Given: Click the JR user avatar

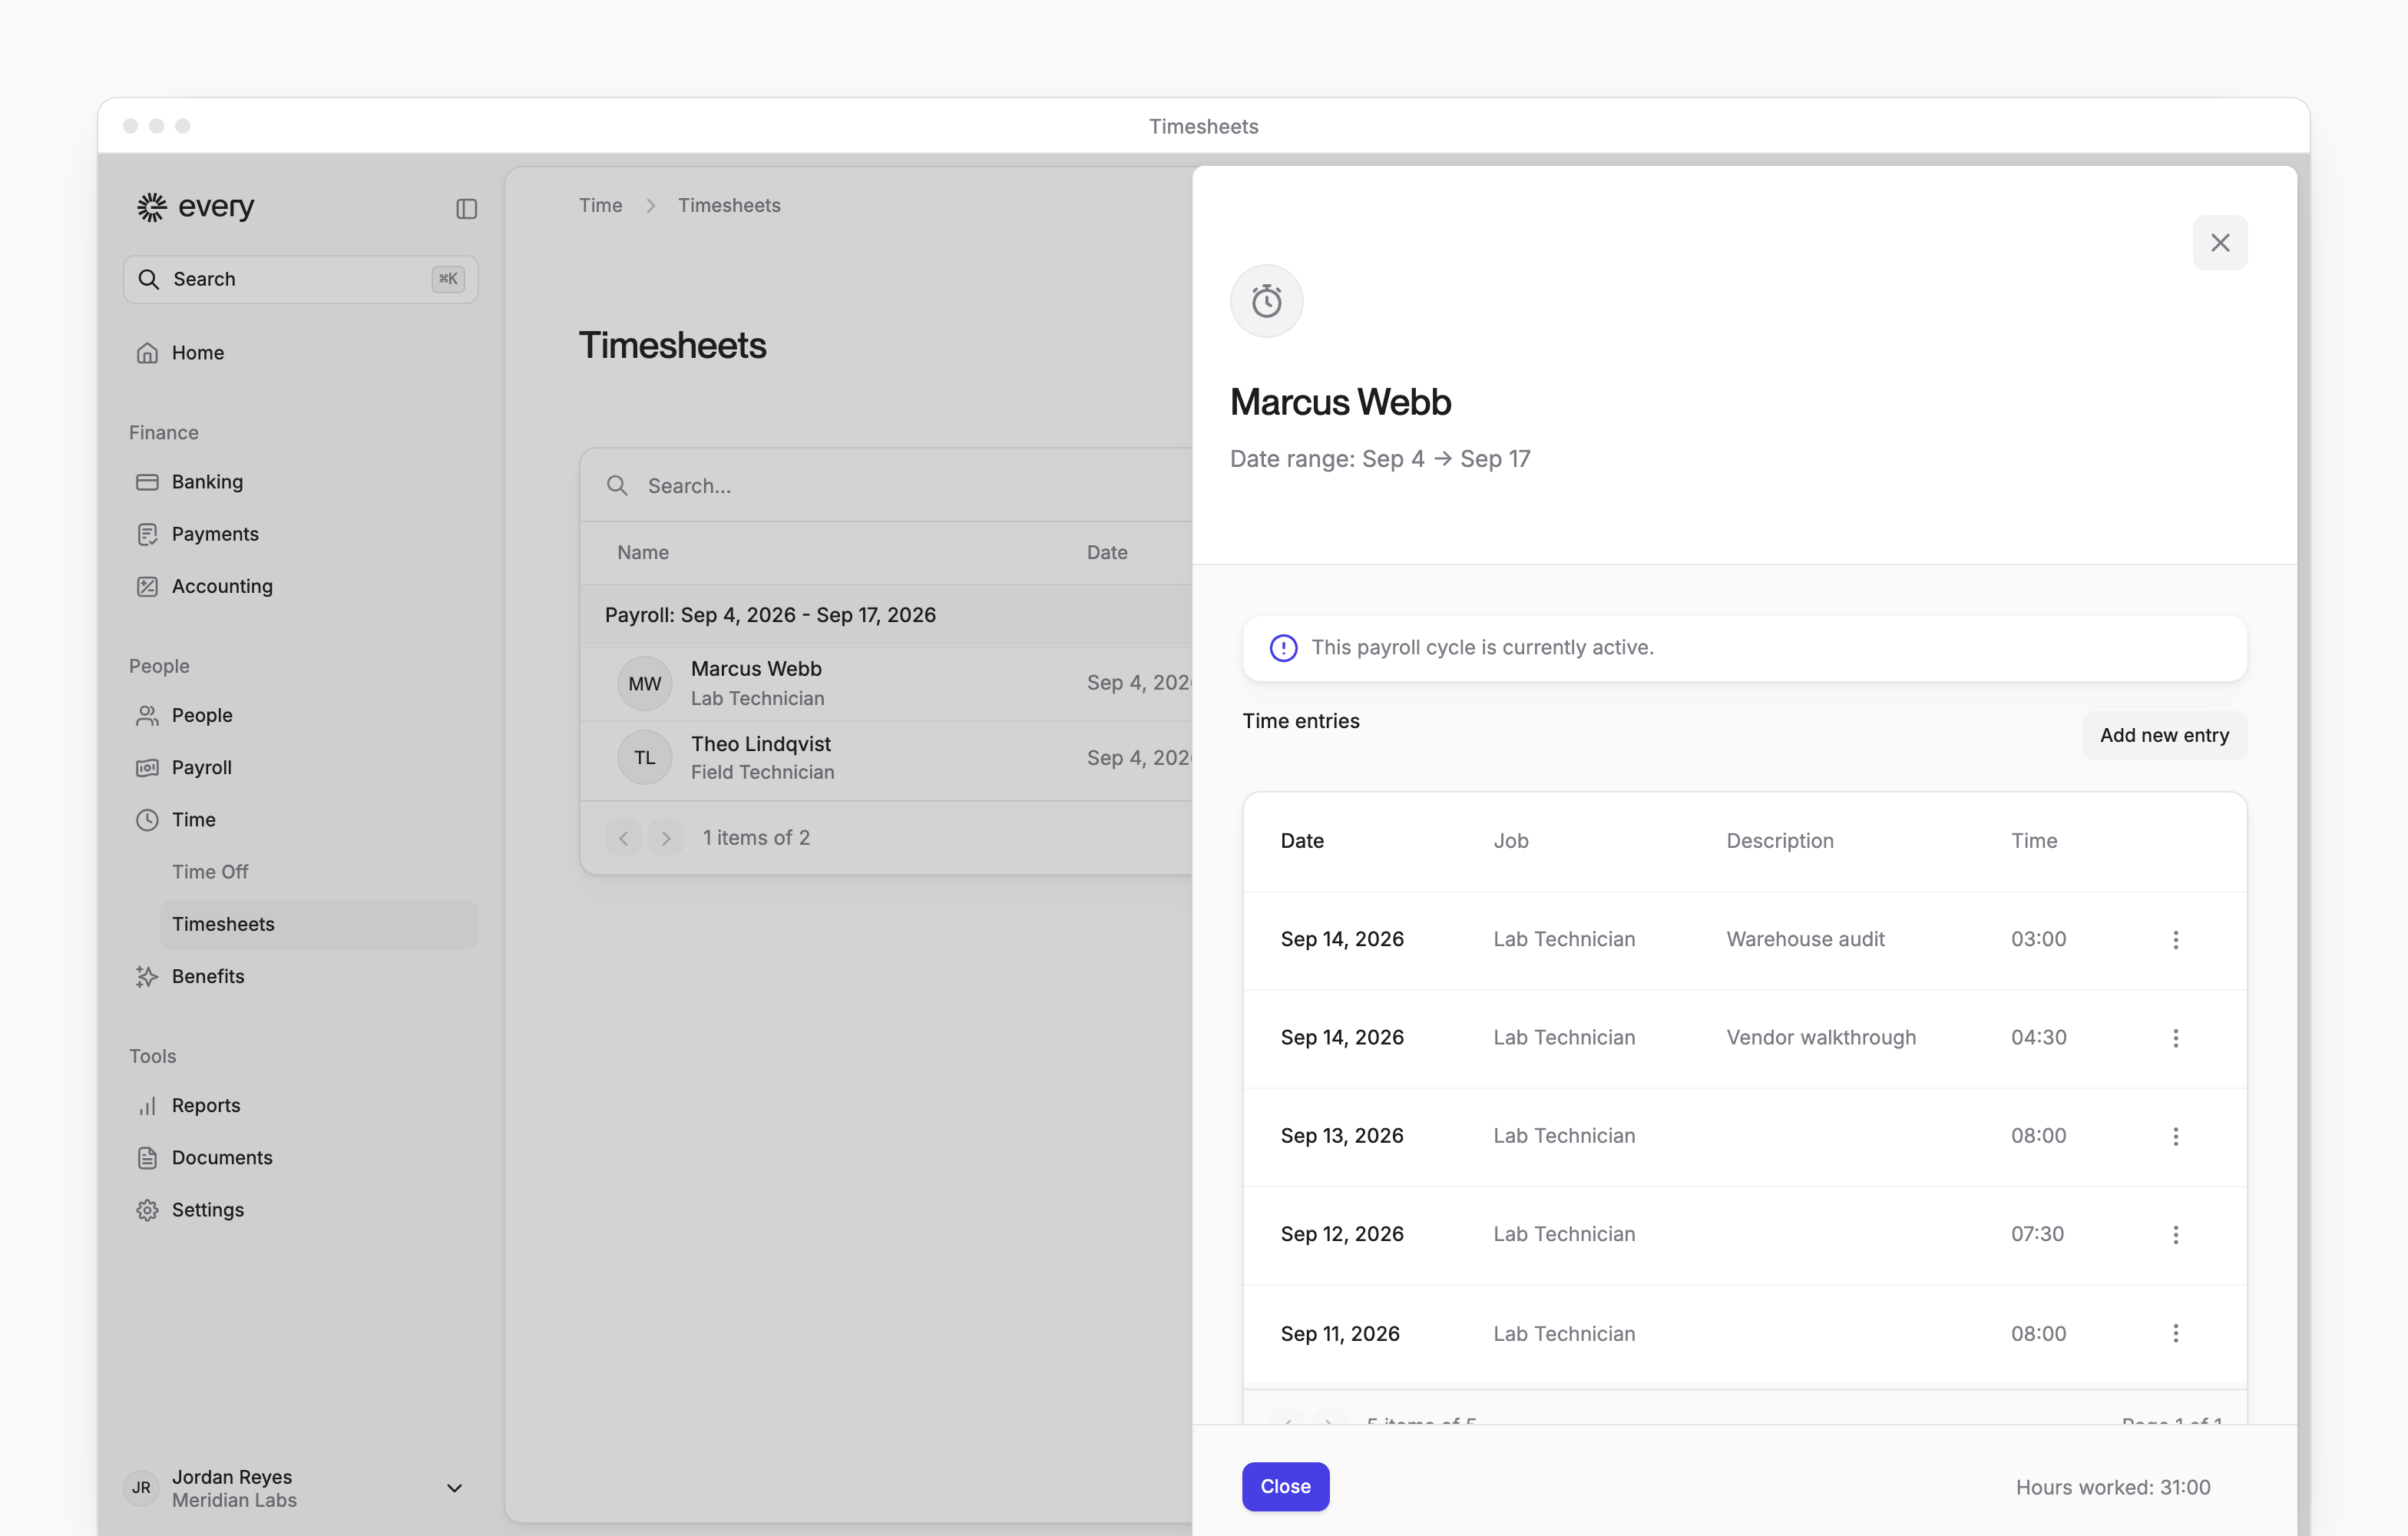Looking at the screenshot, I should 142,1488.
